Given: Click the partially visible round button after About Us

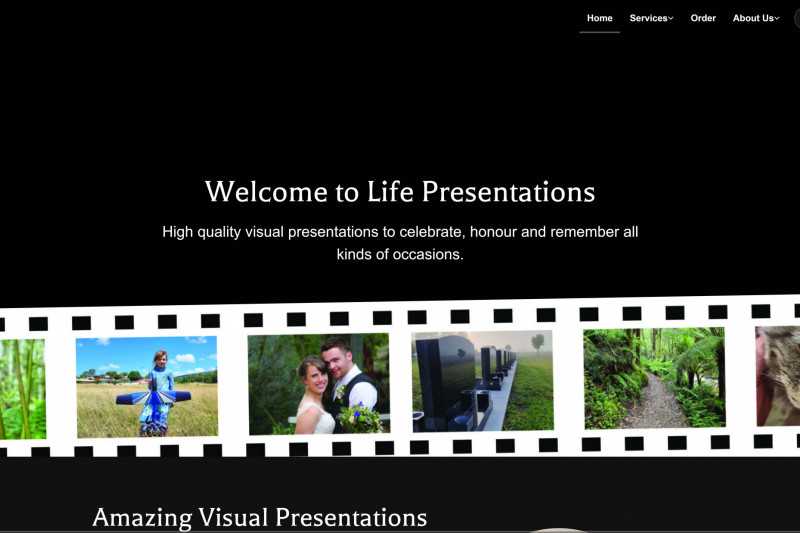Looking at the screenshot, I should click(797, 18).
